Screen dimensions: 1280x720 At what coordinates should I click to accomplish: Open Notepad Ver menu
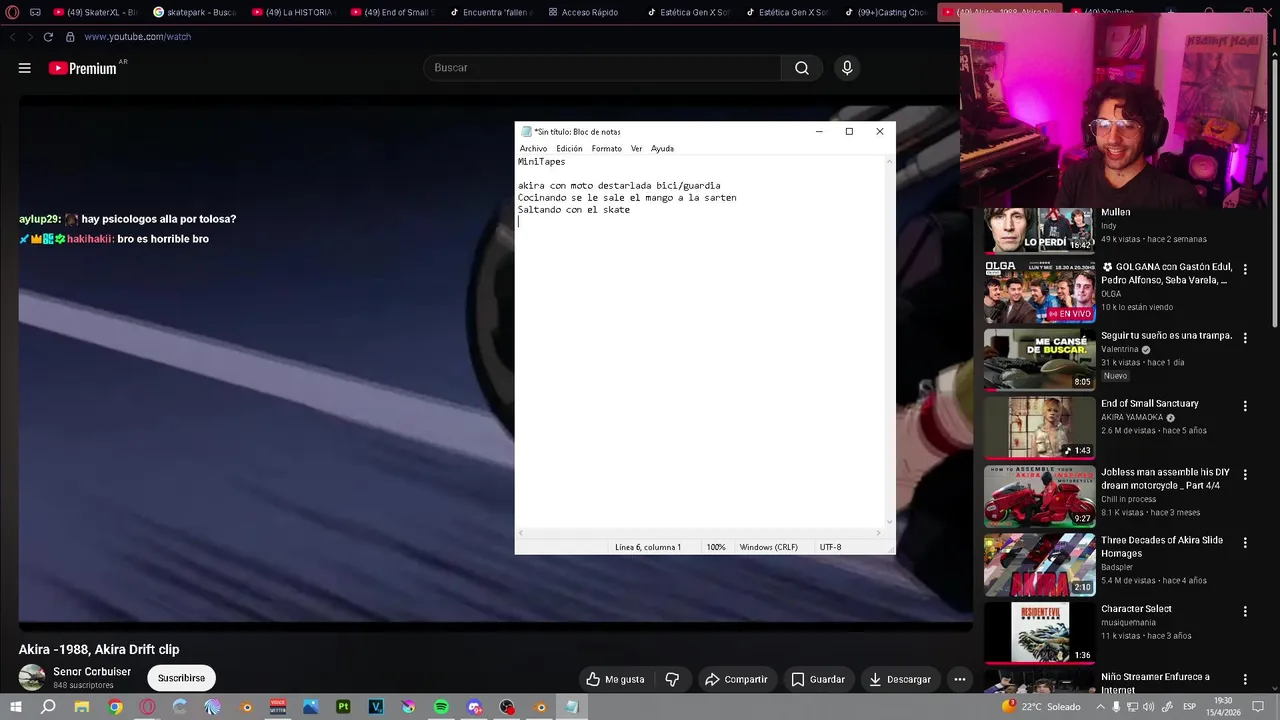coord(636,148)
